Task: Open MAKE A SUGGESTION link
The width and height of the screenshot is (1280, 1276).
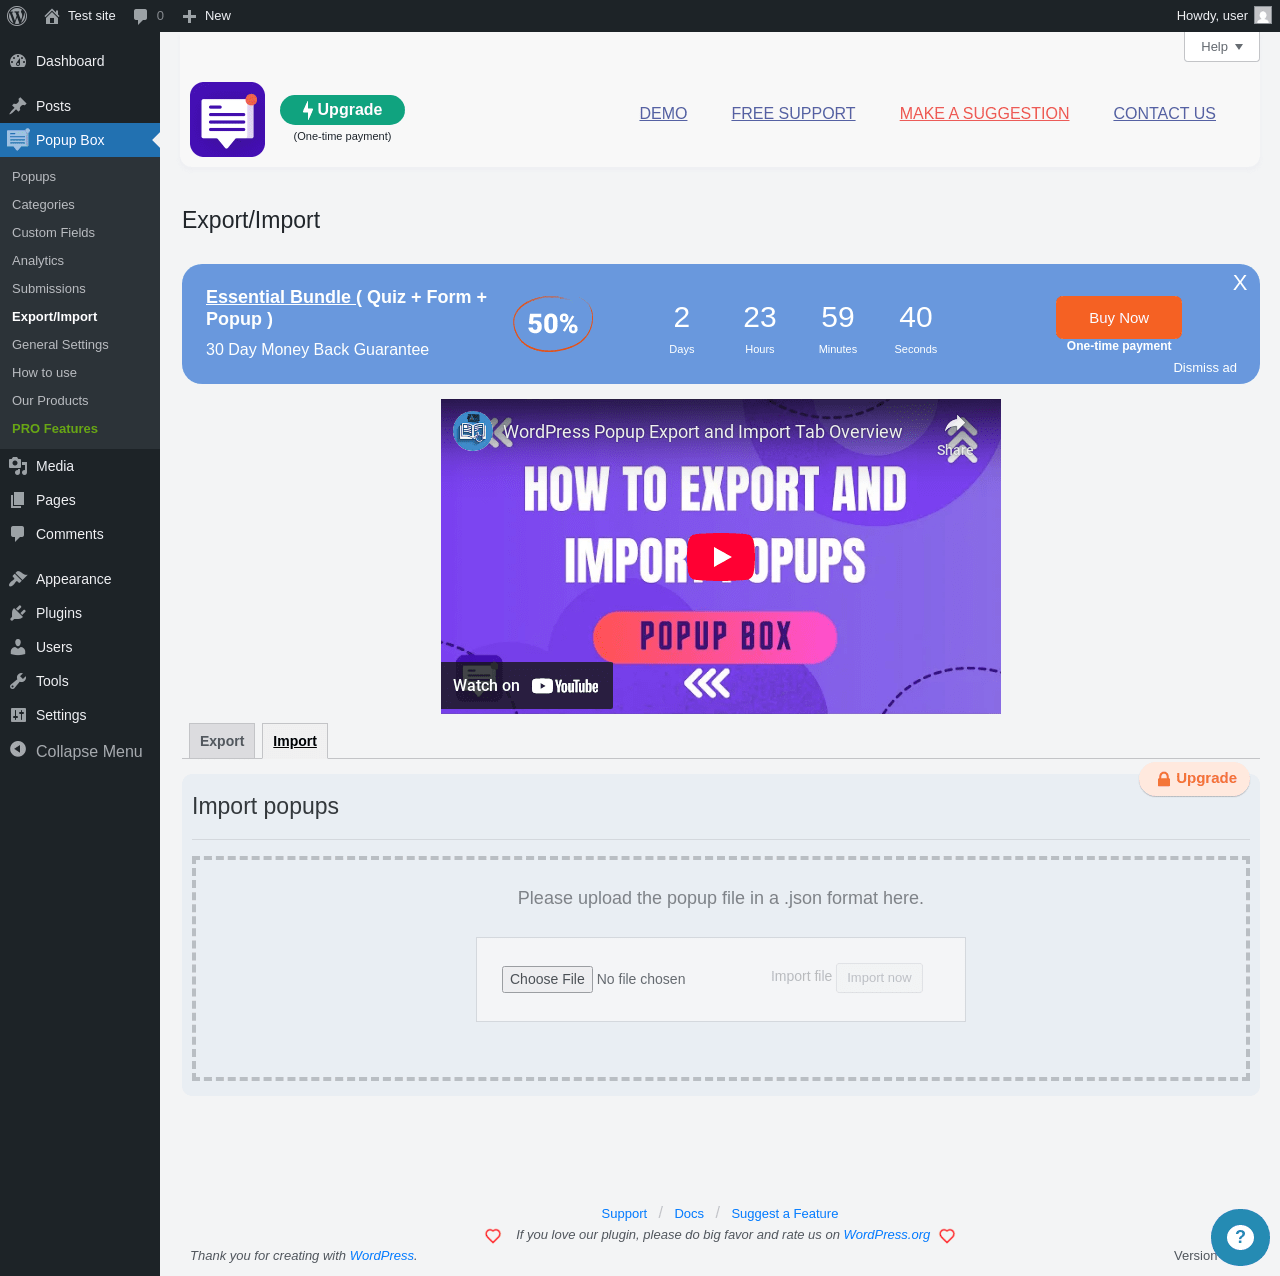Action: 984,114
